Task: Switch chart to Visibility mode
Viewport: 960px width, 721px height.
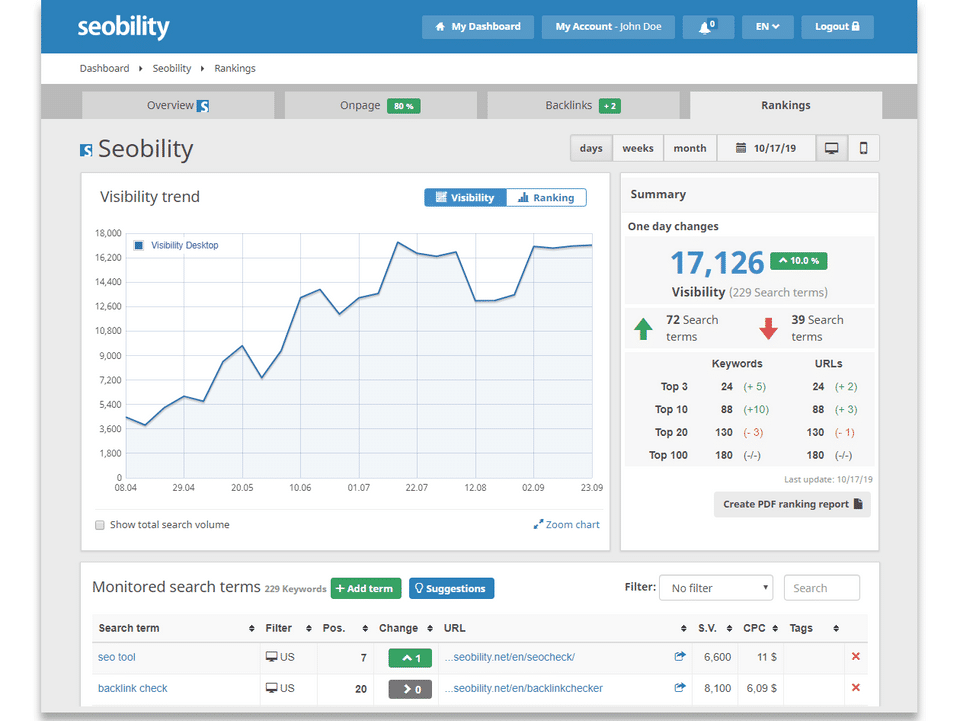Action: pos(465,198)
